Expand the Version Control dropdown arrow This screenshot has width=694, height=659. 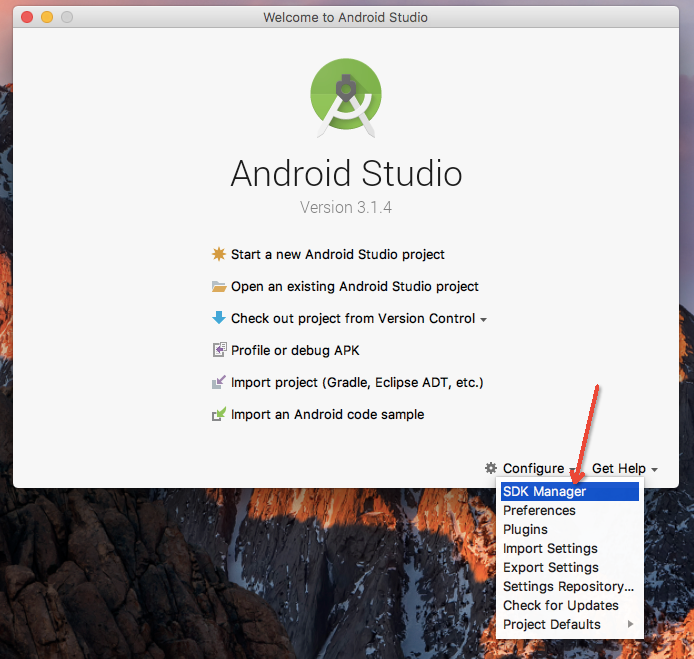click(483, 320)
